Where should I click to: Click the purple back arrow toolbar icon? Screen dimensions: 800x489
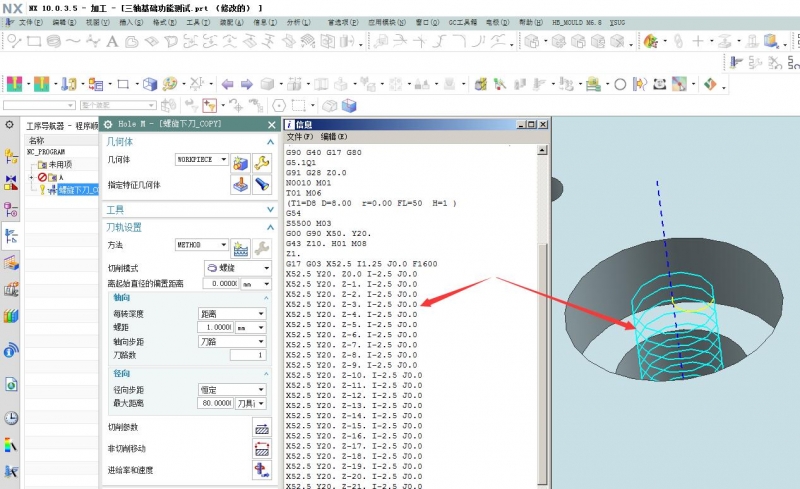pyautogui.click(x=228, y=84)
